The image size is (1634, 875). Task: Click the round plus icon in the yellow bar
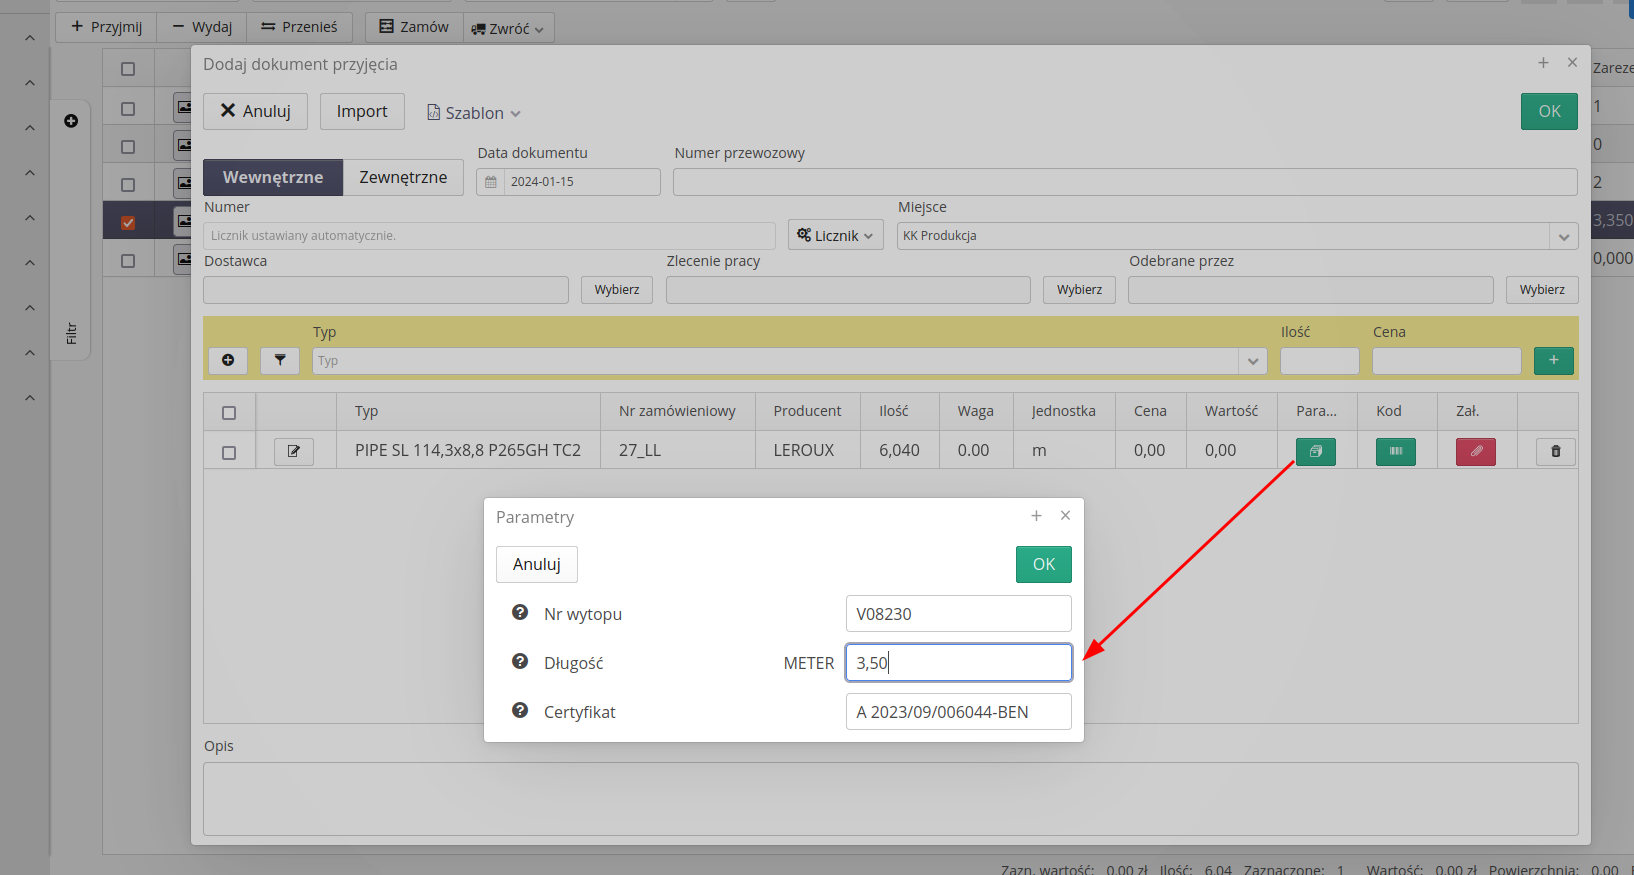pos(228,360)
